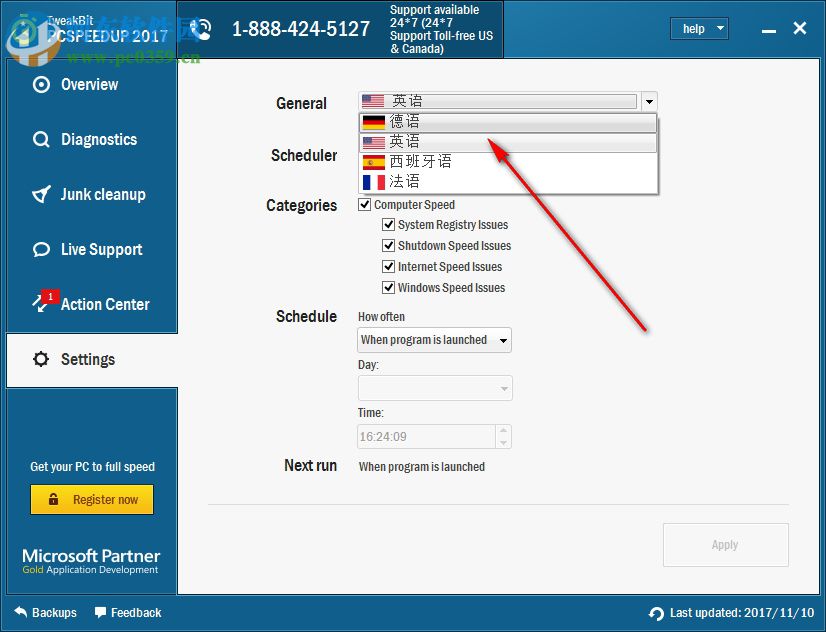Select the German flag language option

point(374,122)
